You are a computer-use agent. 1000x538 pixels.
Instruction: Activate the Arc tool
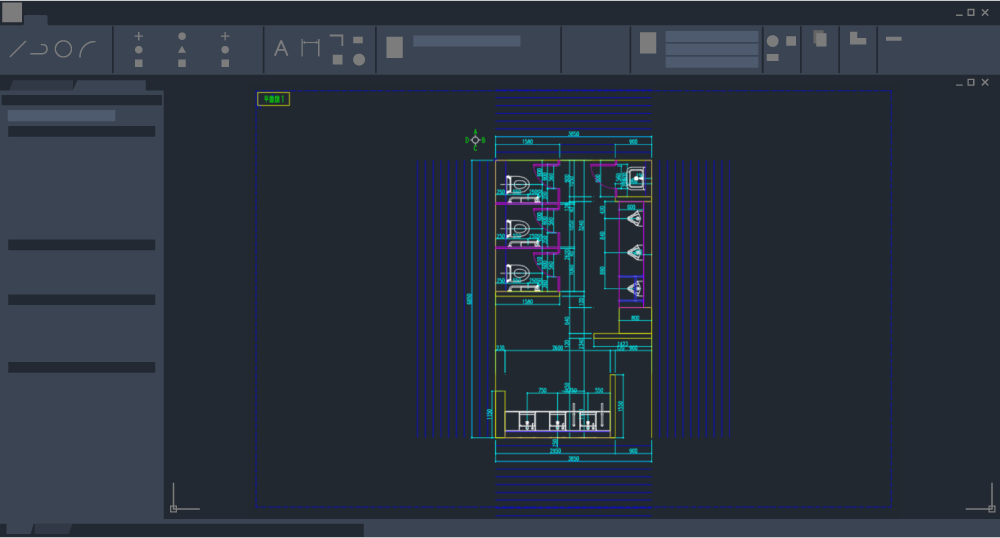[x=88, y=48]
